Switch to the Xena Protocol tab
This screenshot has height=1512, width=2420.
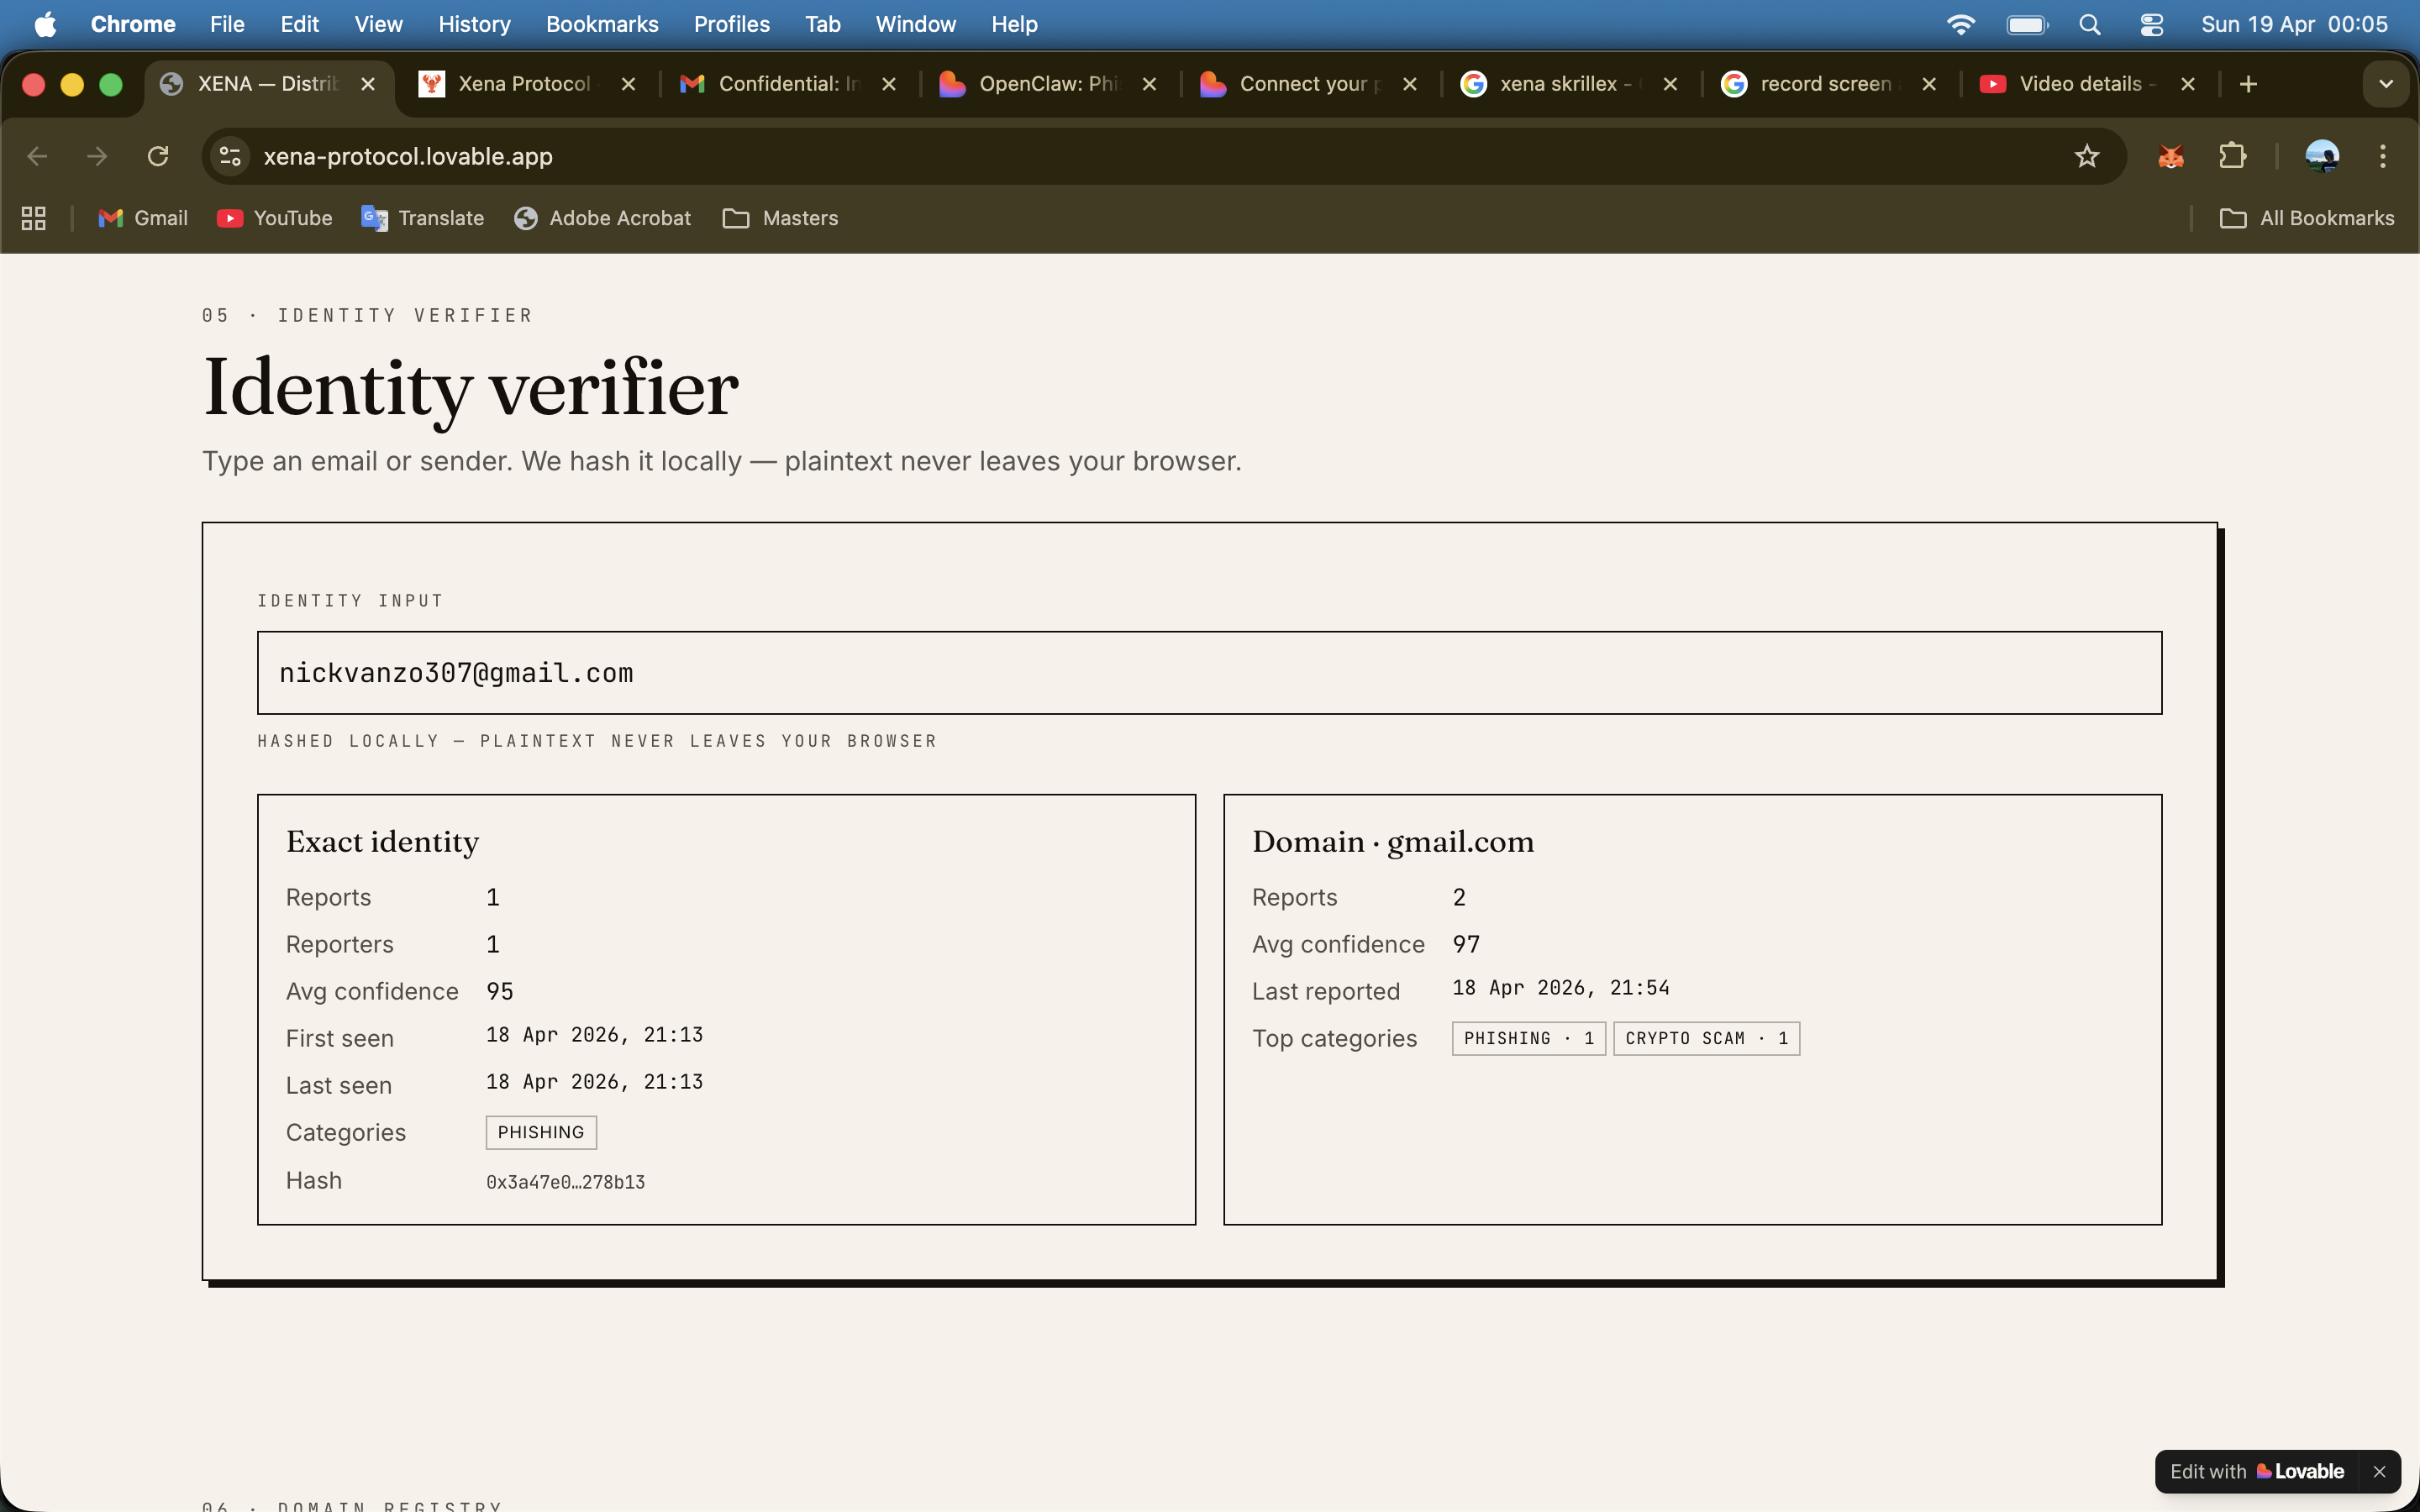(x=524, y=84)
